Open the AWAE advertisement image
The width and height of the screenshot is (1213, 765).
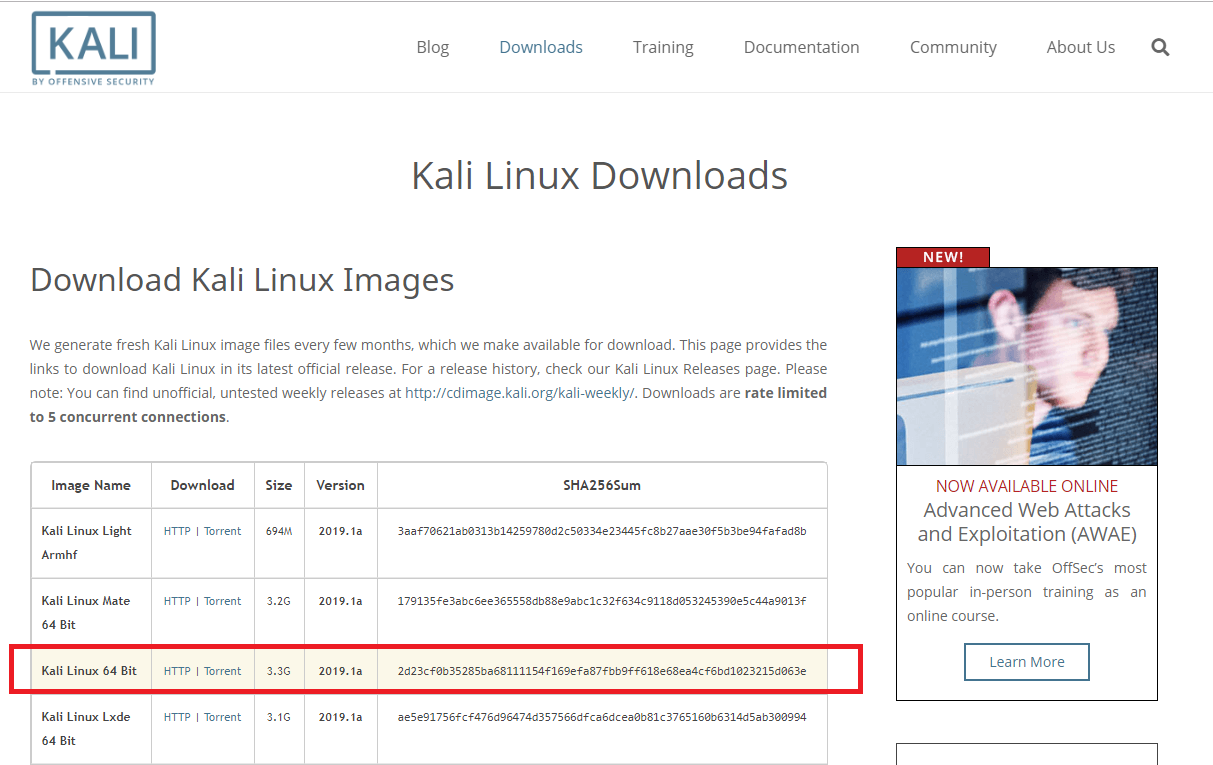1027,366
